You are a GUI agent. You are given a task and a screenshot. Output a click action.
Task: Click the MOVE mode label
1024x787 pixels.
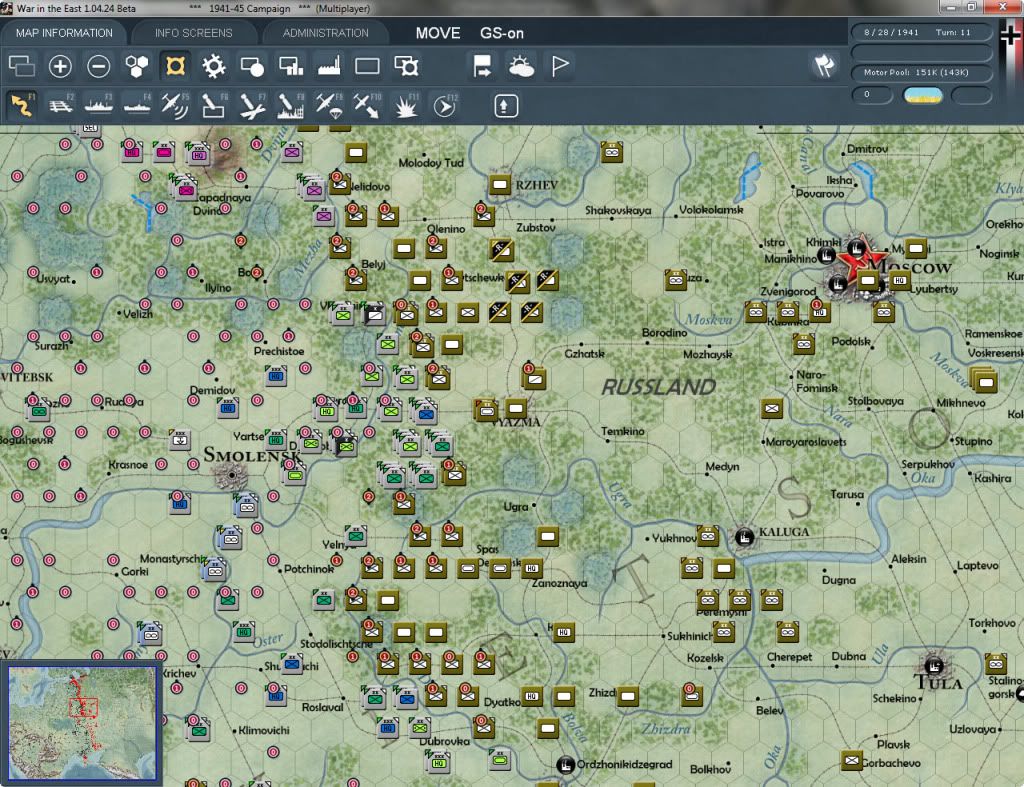click(438, 33)
